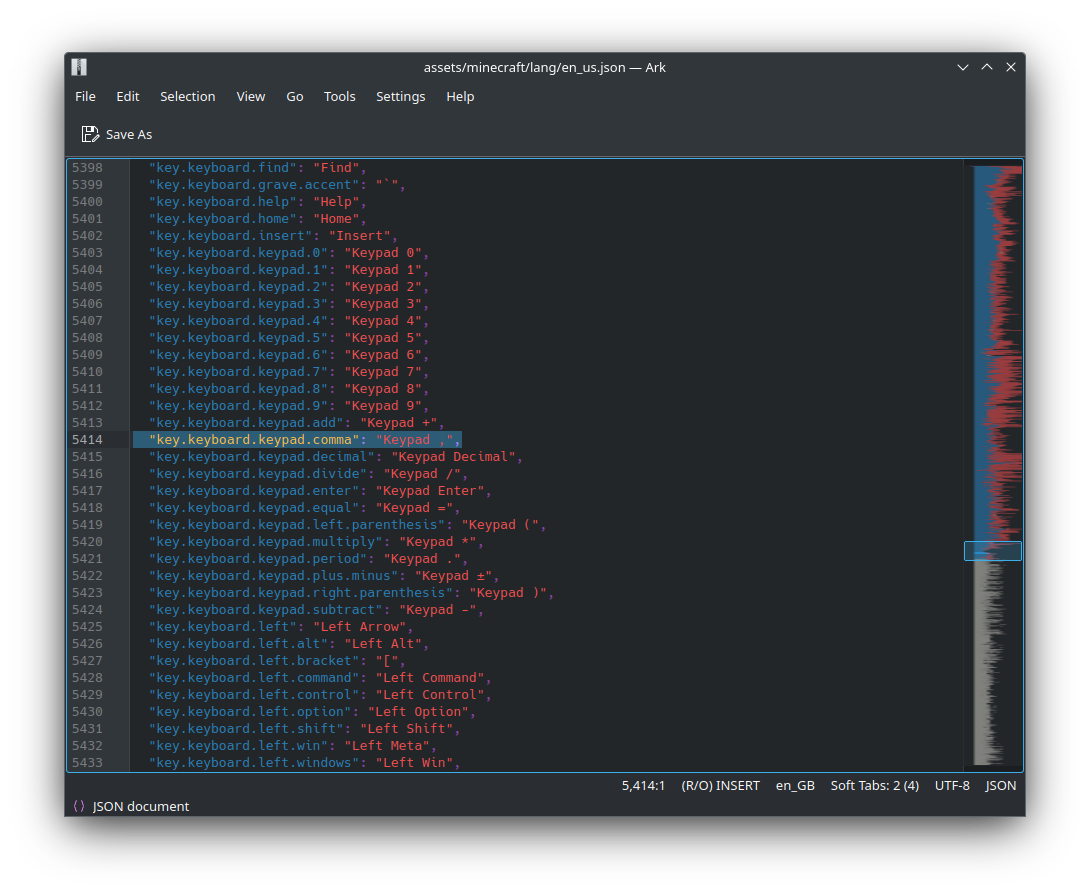Click the red-blue upper part of minimap
The width and height of the screenshot is (1090, 893).
click(997, 353)
